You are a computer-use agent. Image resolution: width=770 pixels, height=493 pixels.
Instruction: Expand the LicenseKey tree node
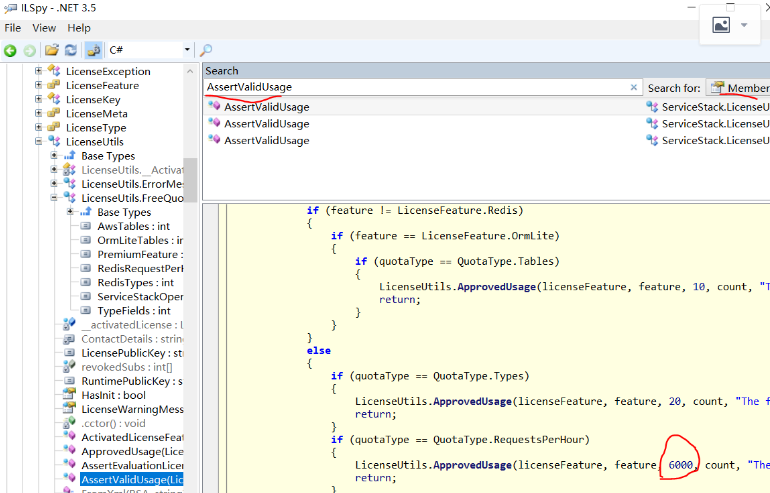pos(39,99)
